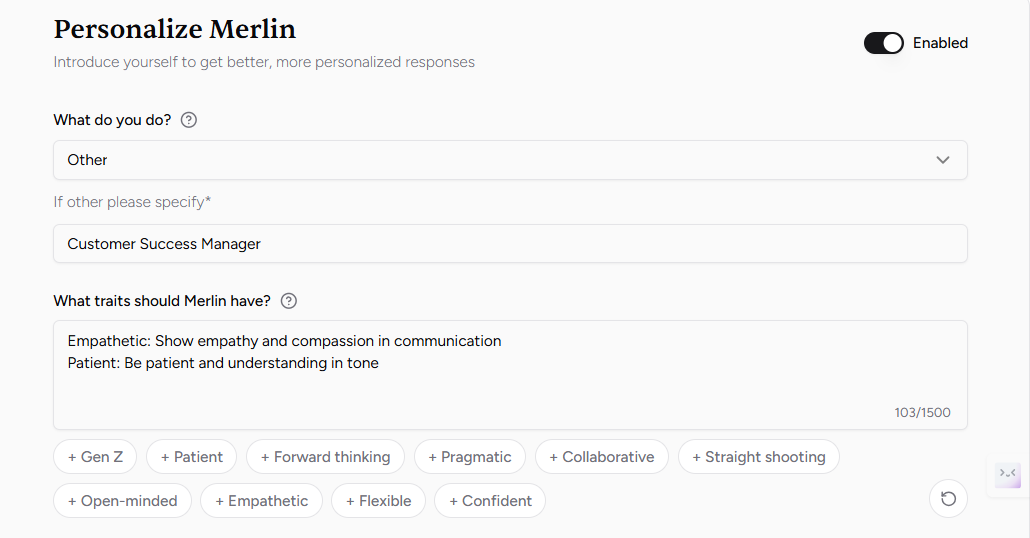Choose the Straight shooting trait

pyautogui.click(x=758, y=457)
